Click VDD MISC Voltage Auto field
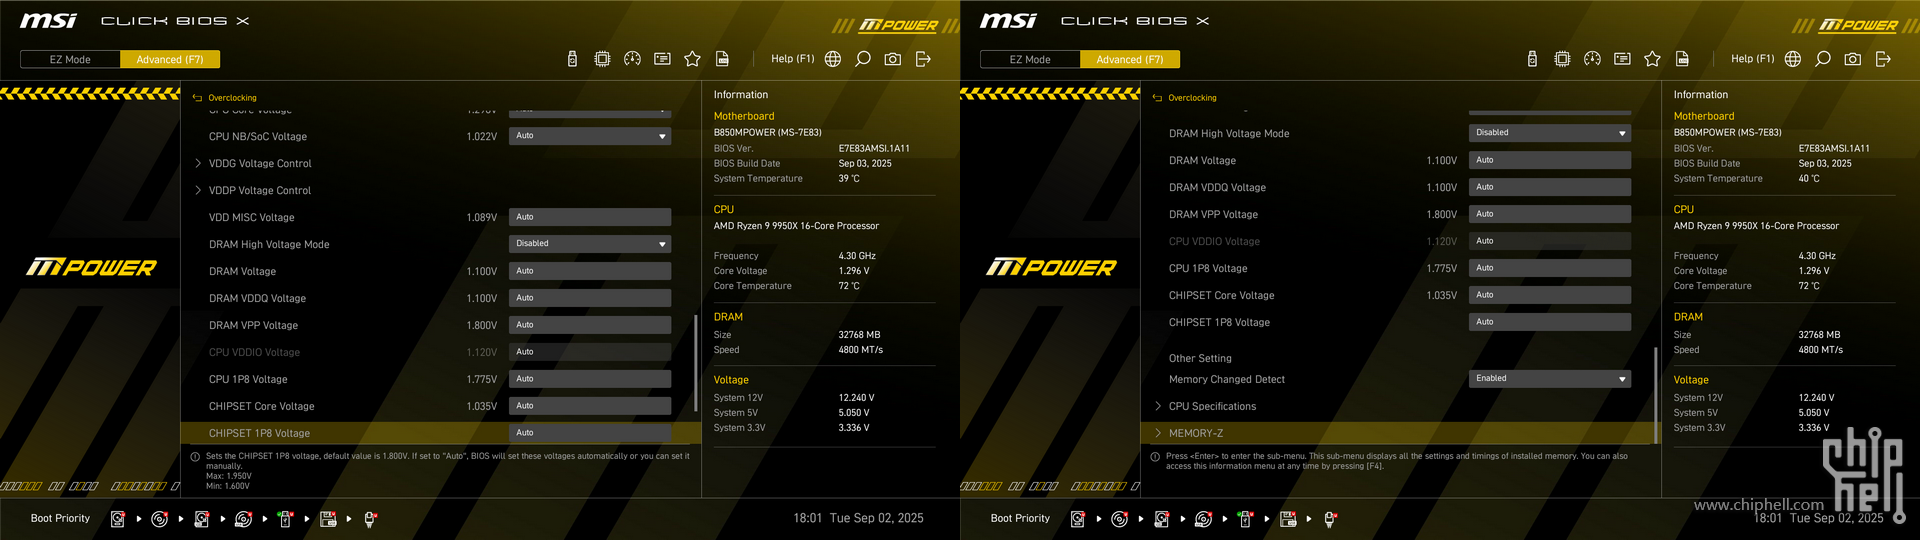Screen dimensions: 1920x540 point(590,217)
